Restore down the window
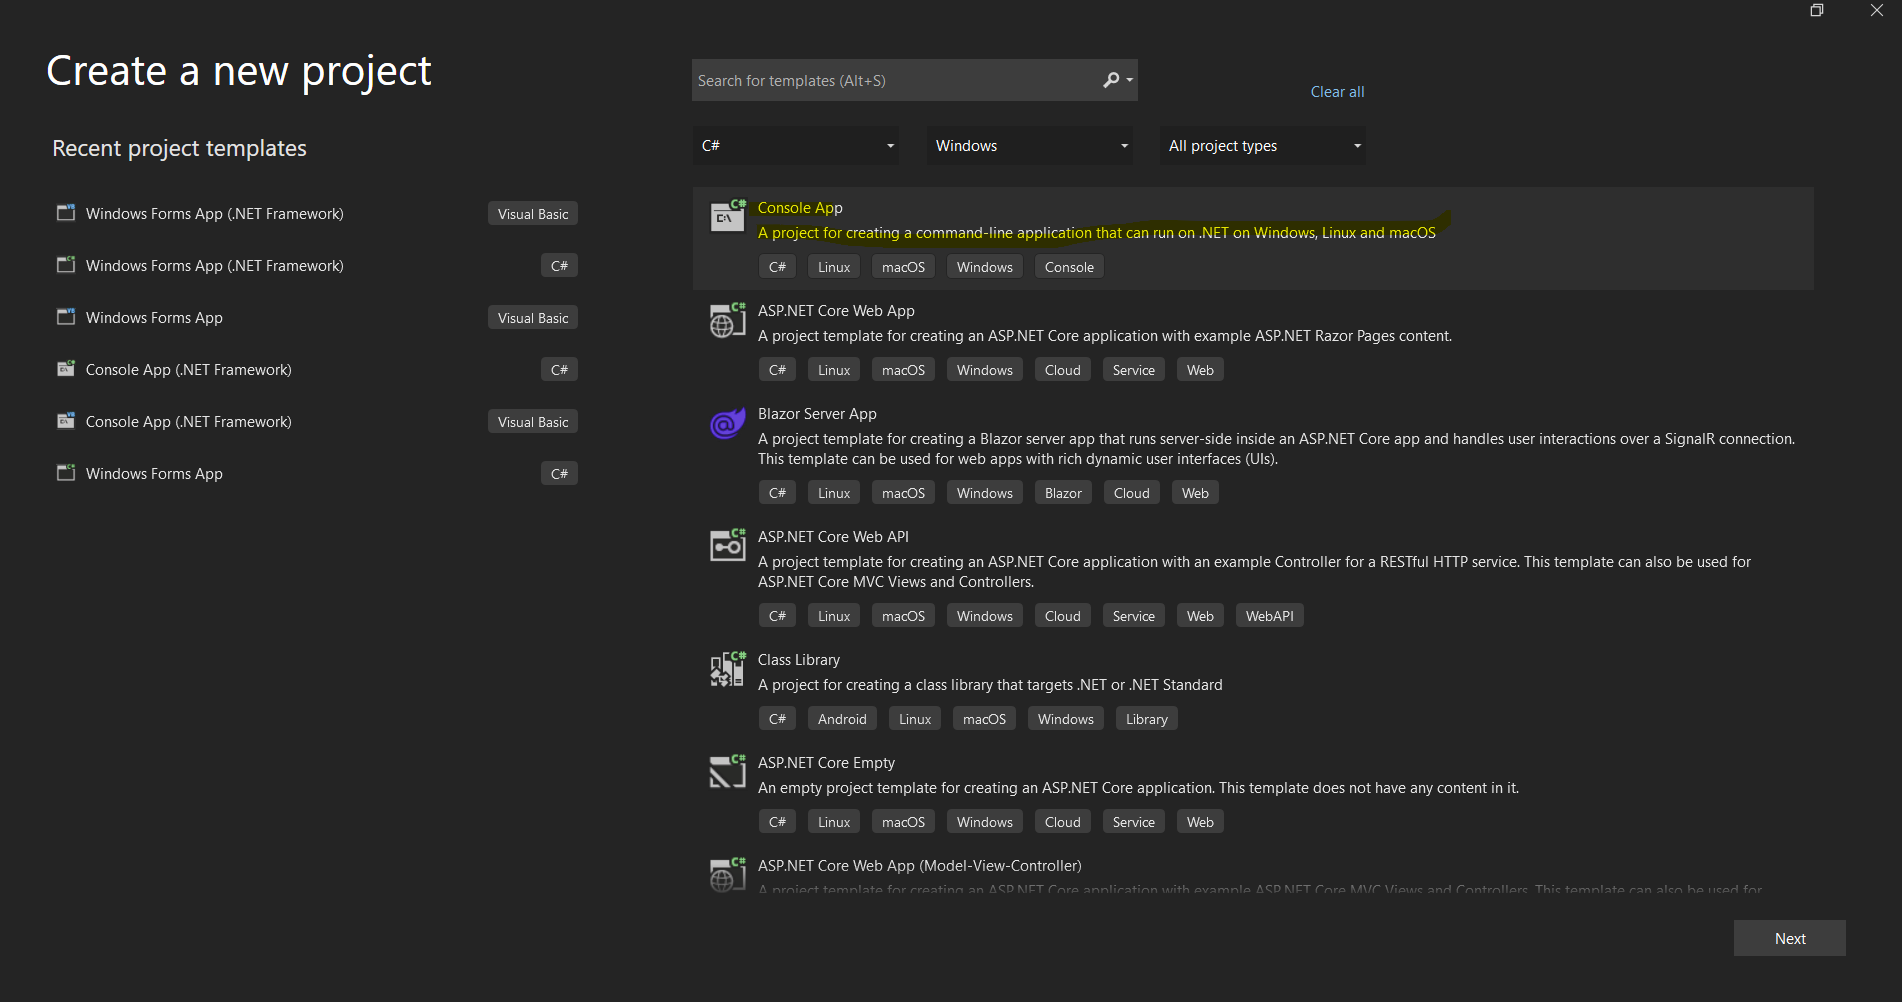Screen dimensions: 1902x1002 point(1817,11)
